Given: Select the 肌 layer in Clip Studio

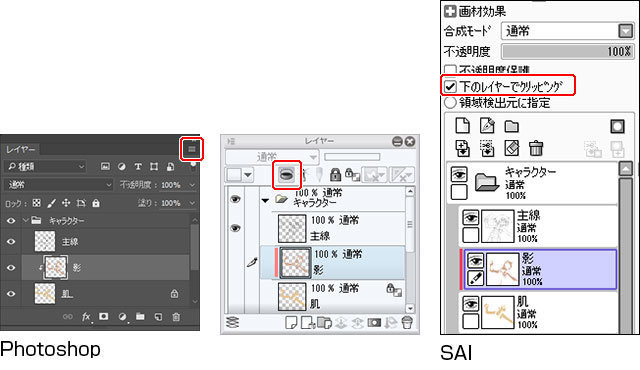Looking at the screenshot, I should 333,297.
